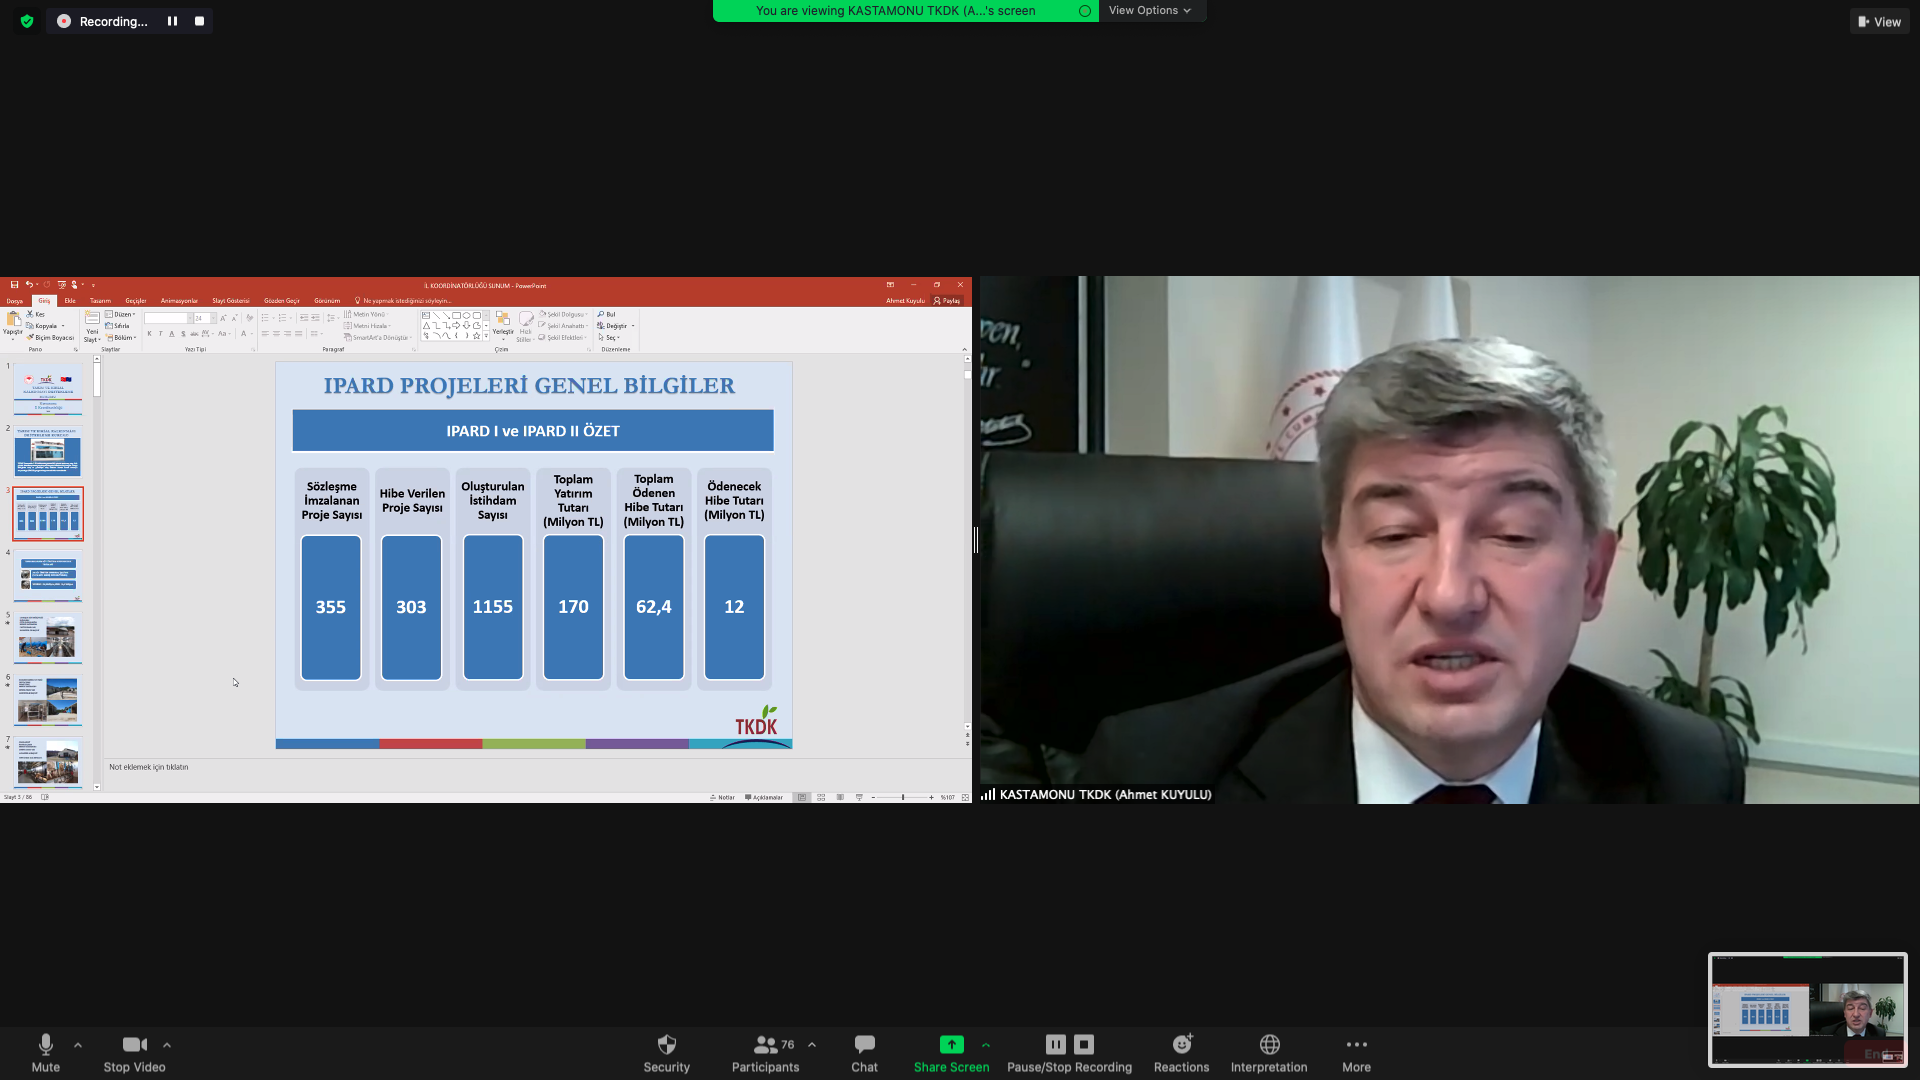Select slide 4 thumbnail
Screen dimensions: 1920x1080
point(48,576)
